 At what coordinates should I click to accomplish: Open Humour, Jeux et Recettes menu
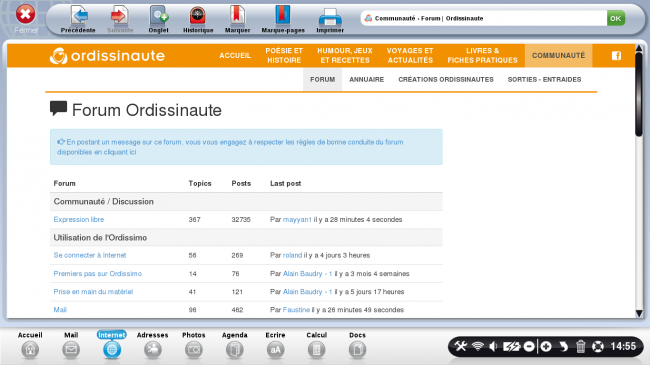tap(345, 56)
